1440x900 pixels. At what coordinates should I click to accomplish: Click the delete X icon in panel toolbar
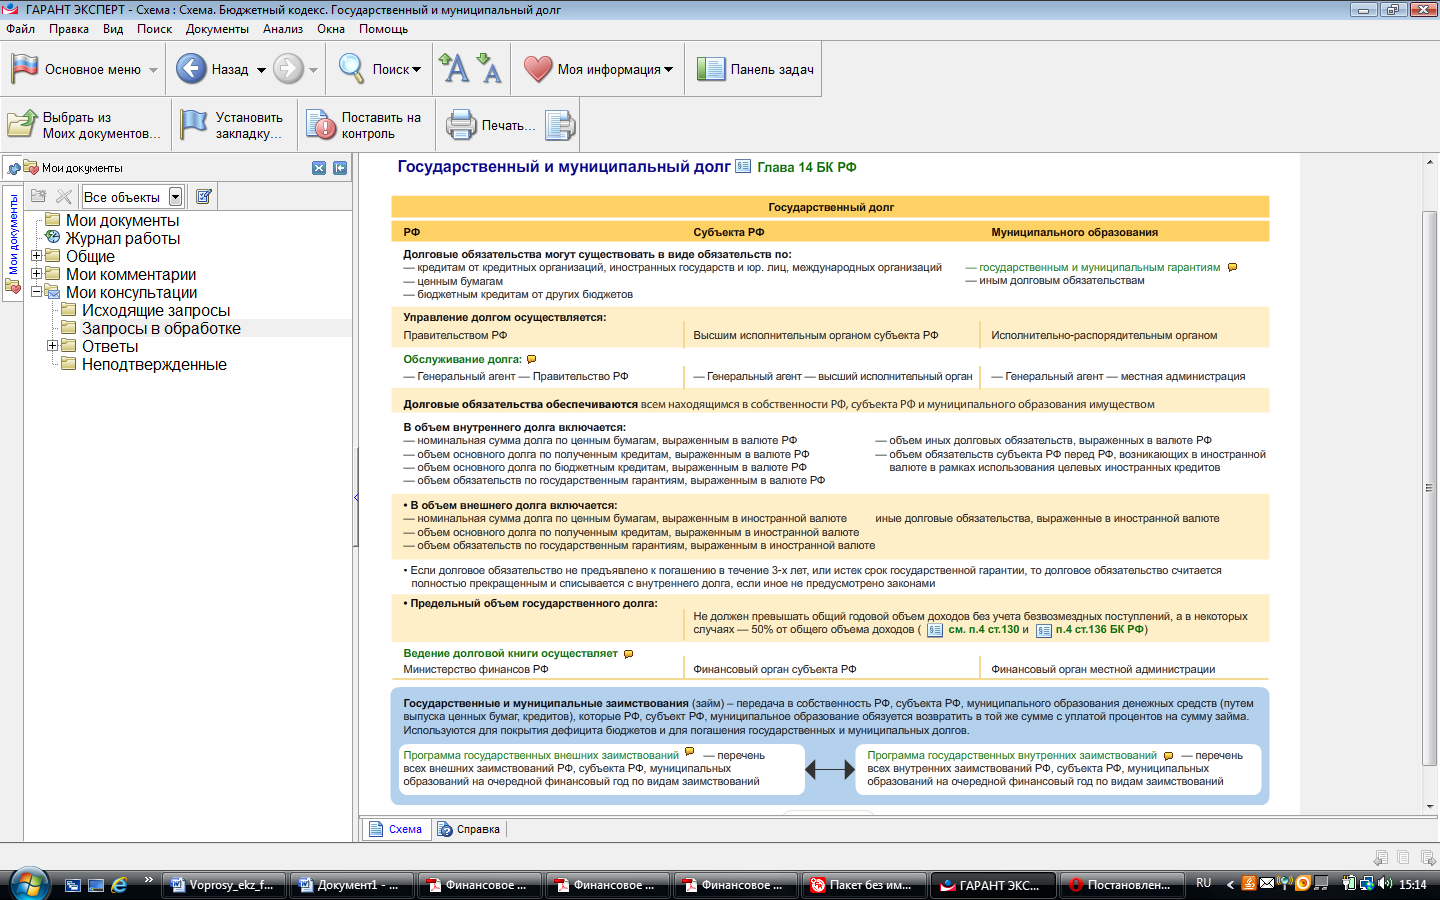point(64,196)
